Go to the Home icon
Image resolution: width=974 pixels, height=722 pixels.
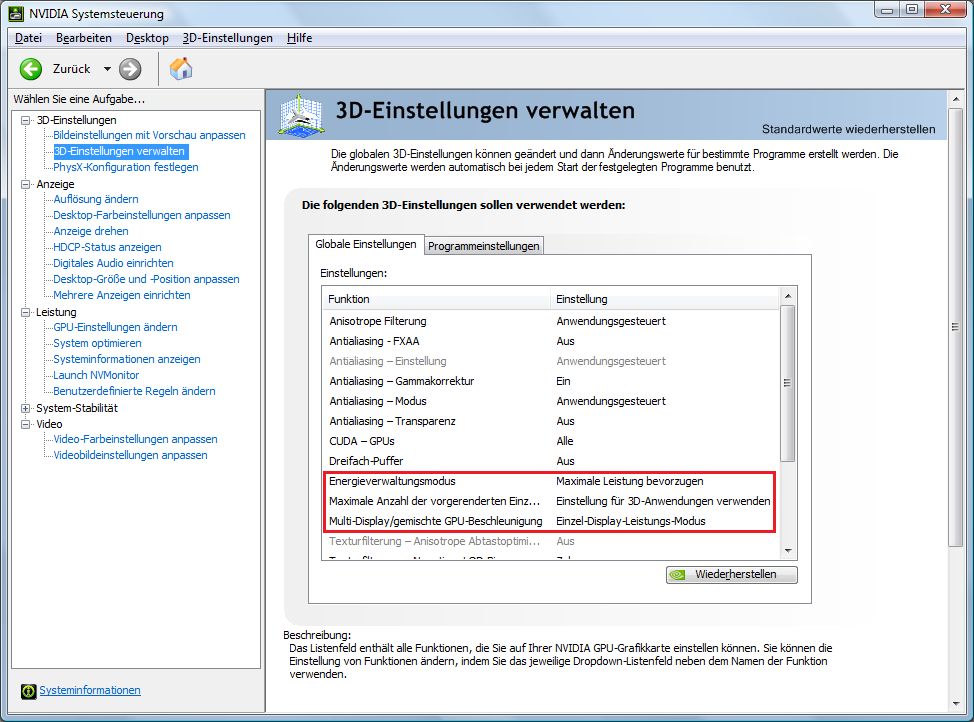point(181,68)
